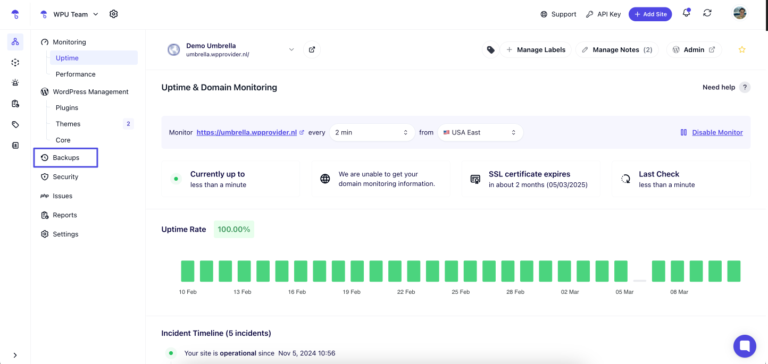This screenshot has width=768, height=364.
Task: Click the refresh sync icon
Action: [x=707, y=13]
